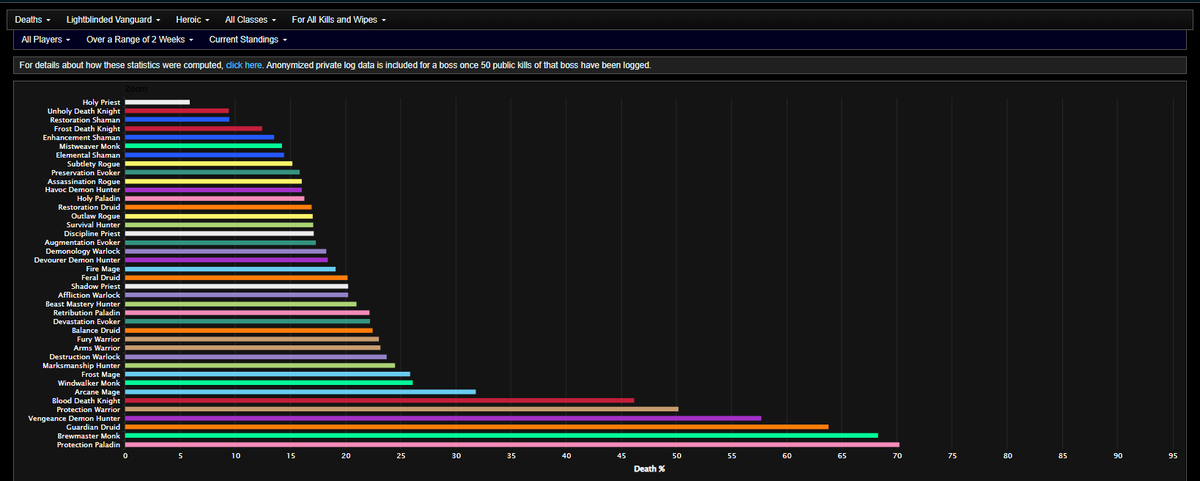This screenshot has height=481, width=1200.
Task: Open the All Players dropdown
Action: (46, 40)
